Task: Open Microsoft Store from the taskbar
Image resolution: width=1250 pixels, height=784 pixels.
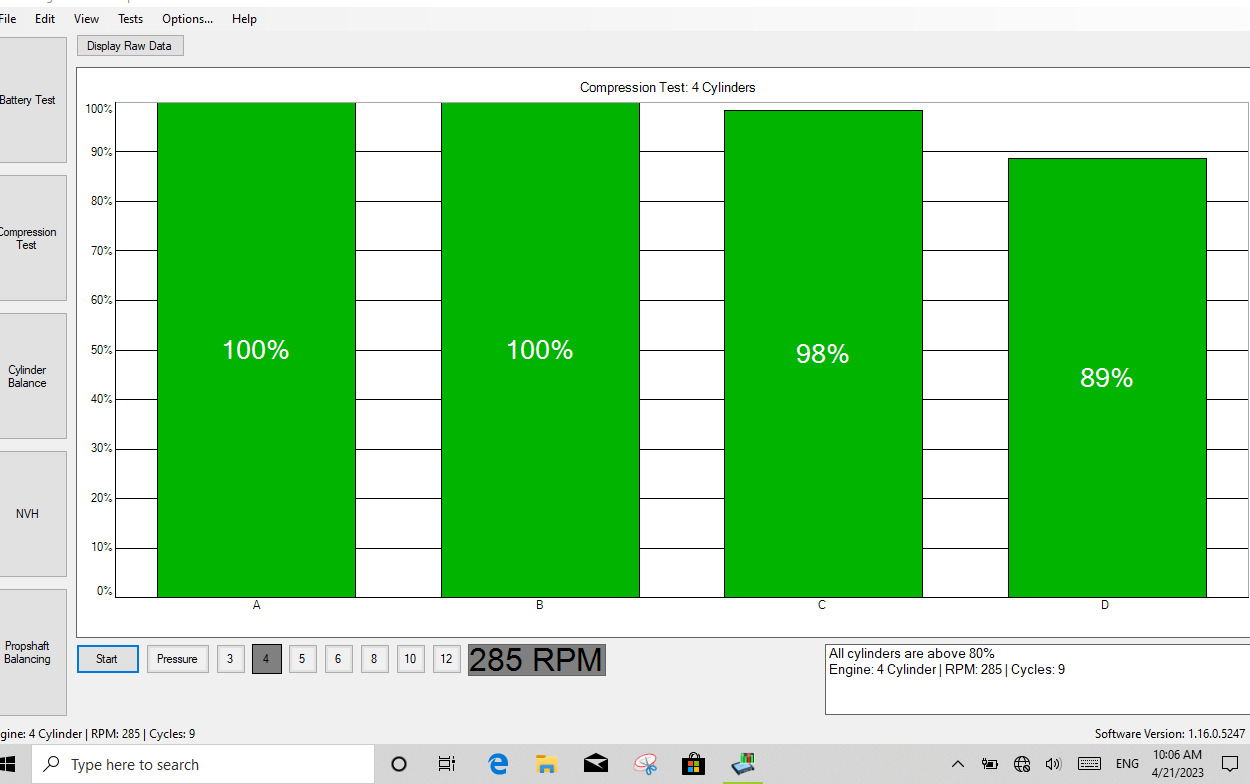Action: click(x=693, y=765)
